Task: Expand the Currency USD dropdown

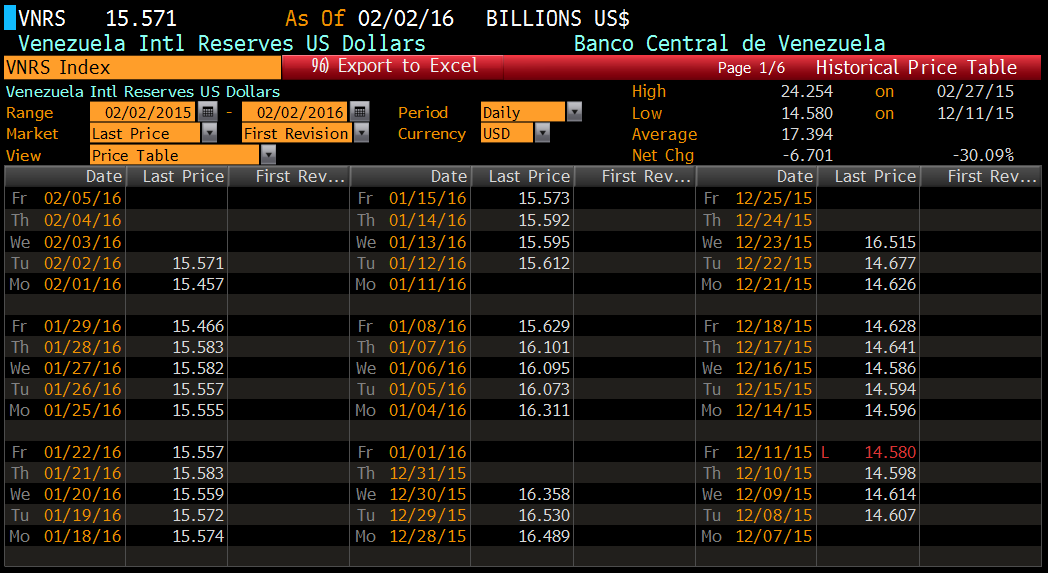Action: pos(542,133)
